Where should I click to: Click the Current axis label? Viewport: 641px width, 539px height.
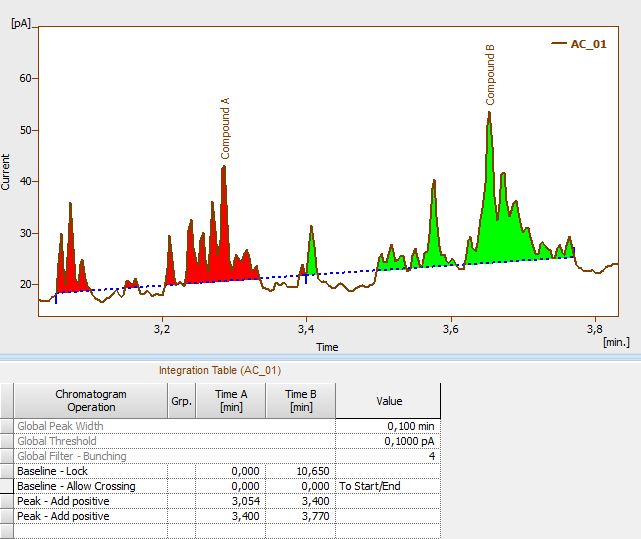tap(5, 172)
